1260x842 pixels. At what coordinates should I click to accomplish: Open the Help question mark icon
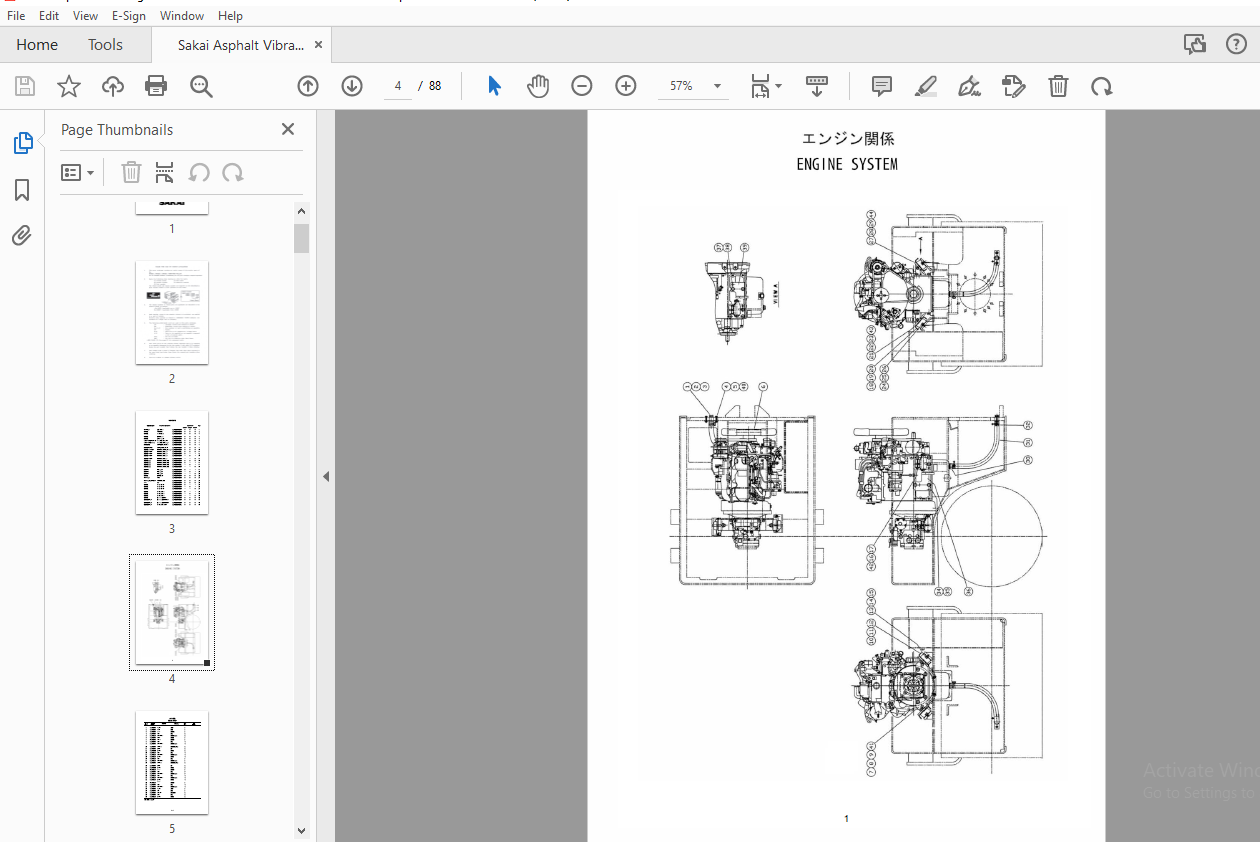(1235, 44)
